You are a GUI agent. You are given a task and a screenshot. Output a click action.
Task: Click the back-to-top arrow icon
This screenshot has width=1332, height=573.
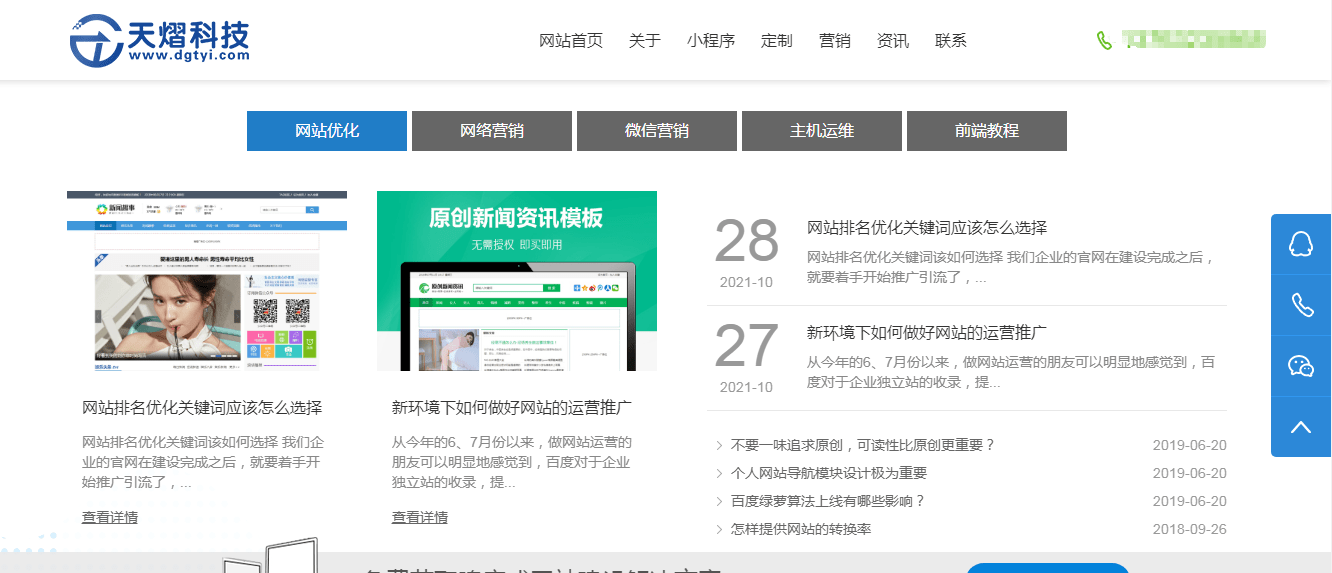(x=1300, y=427)
